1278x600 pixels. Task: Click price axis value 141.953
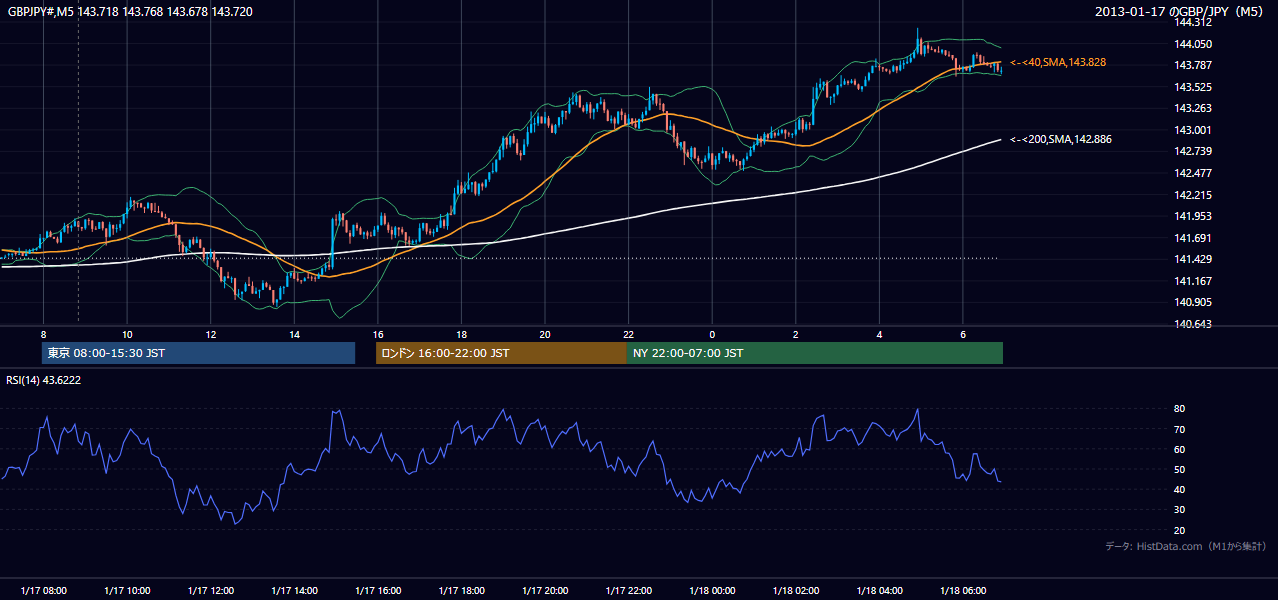click(x=1192, y=216)
